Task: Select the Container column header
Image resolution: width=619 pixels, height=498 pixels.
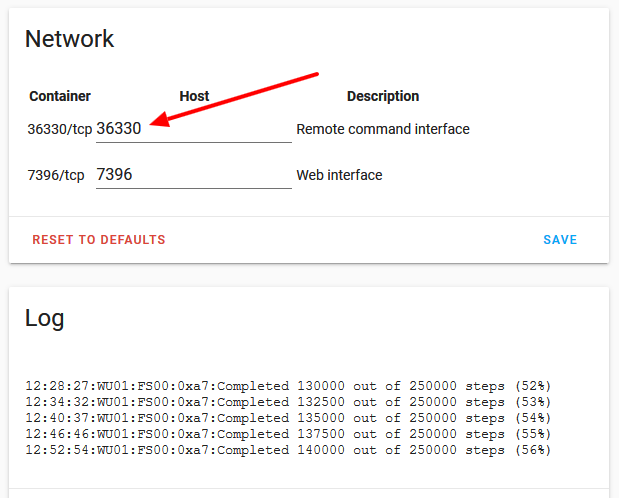Action: click(x=60, y=97)
